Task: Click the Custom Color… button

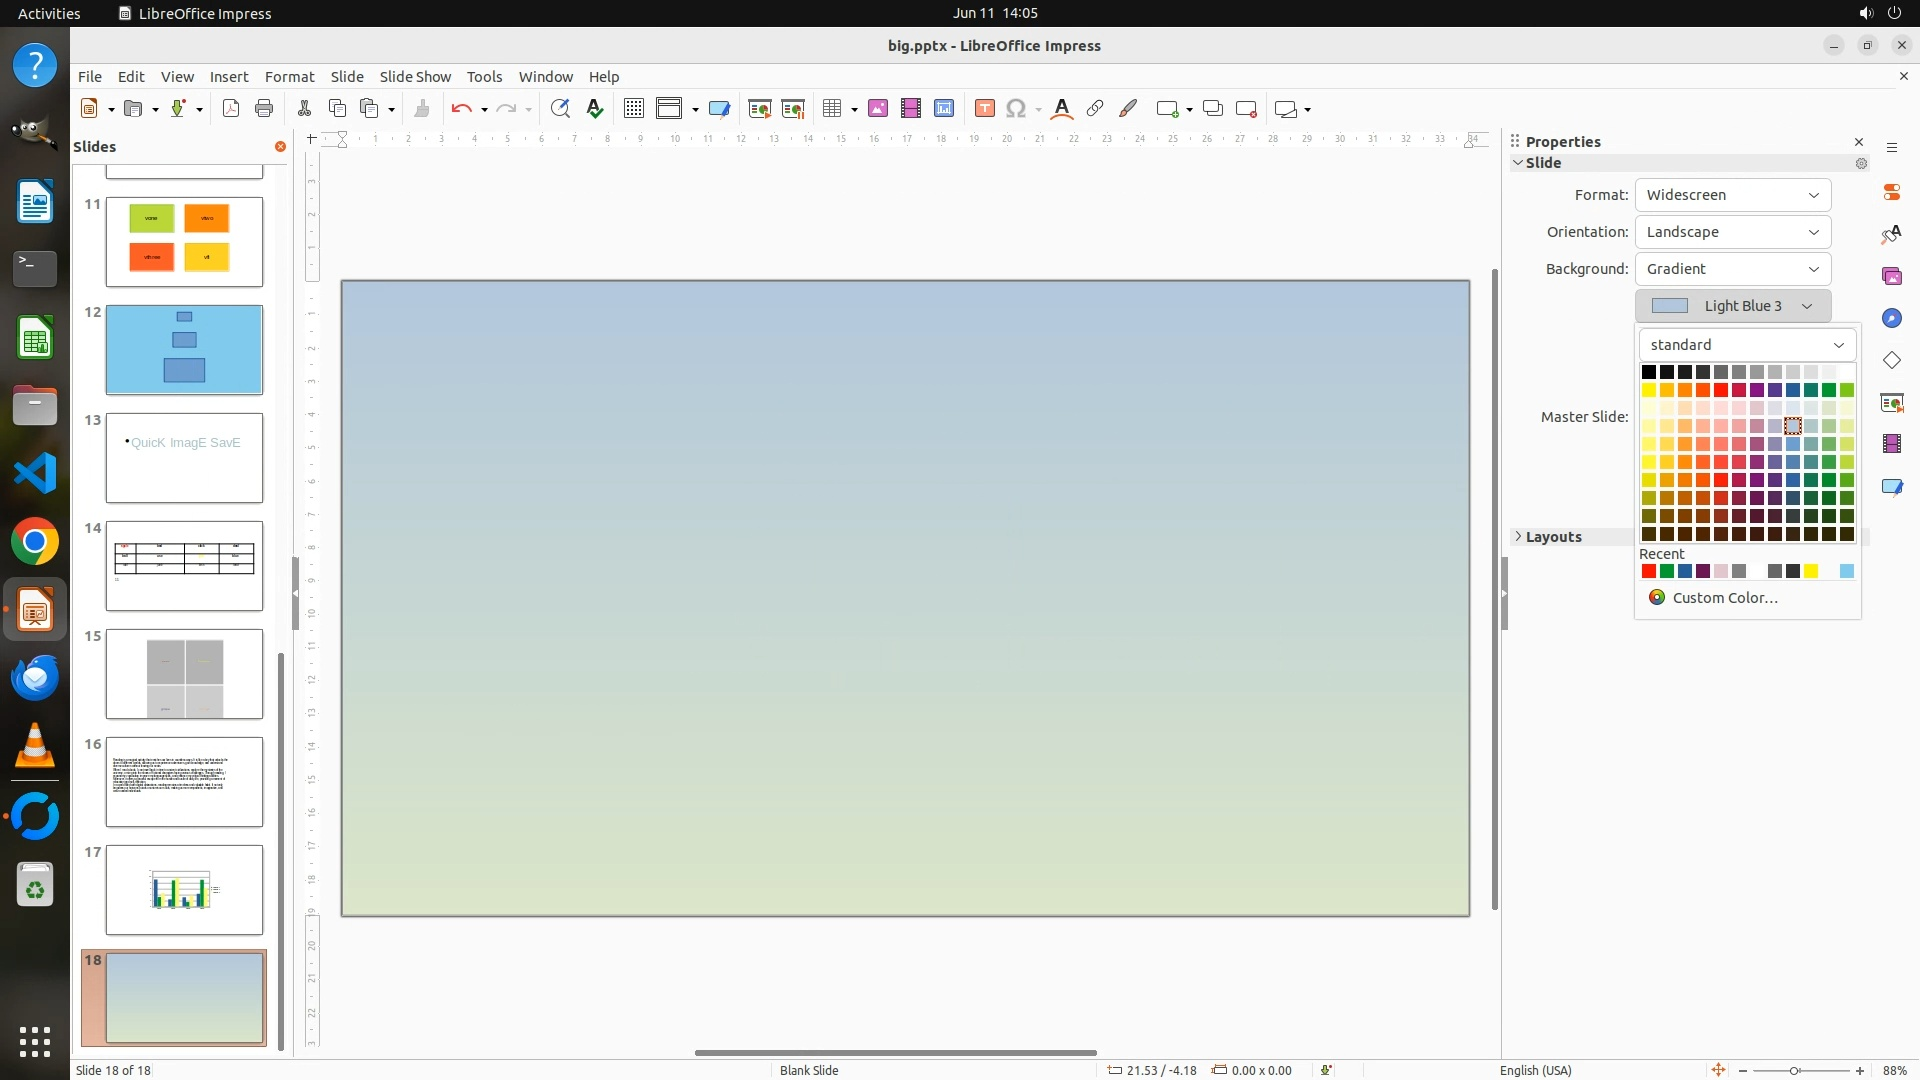Action: click(1724, 598)
